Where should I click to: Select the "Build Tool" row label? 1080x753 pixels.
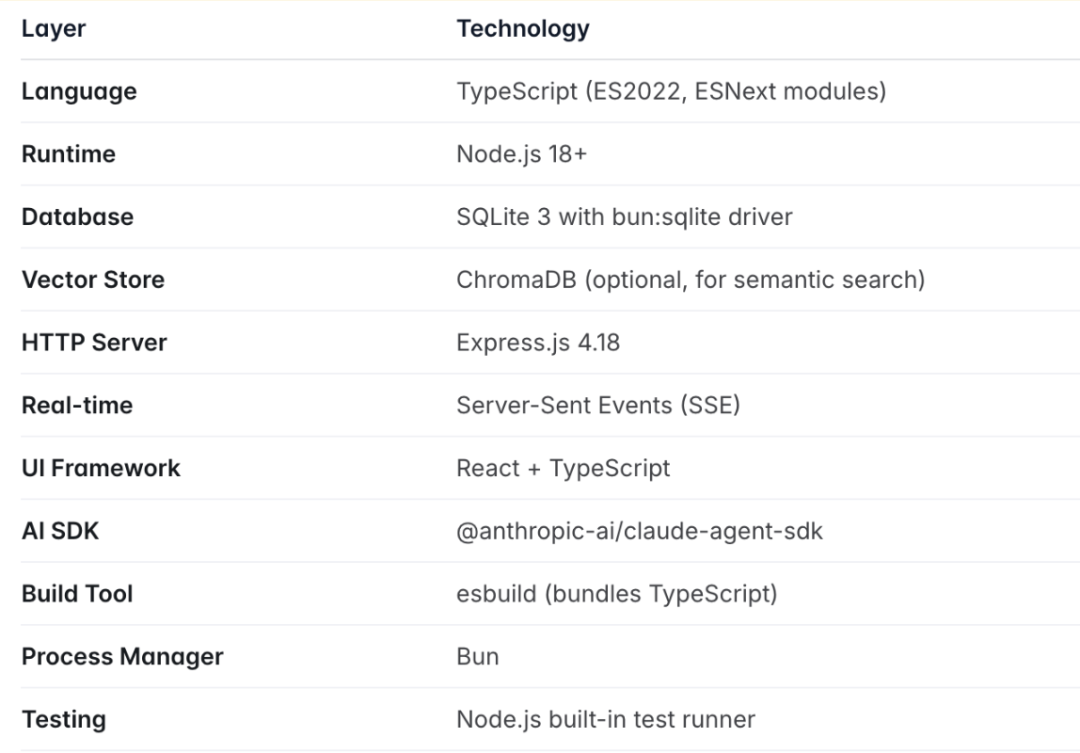click(x=77, y=594)
